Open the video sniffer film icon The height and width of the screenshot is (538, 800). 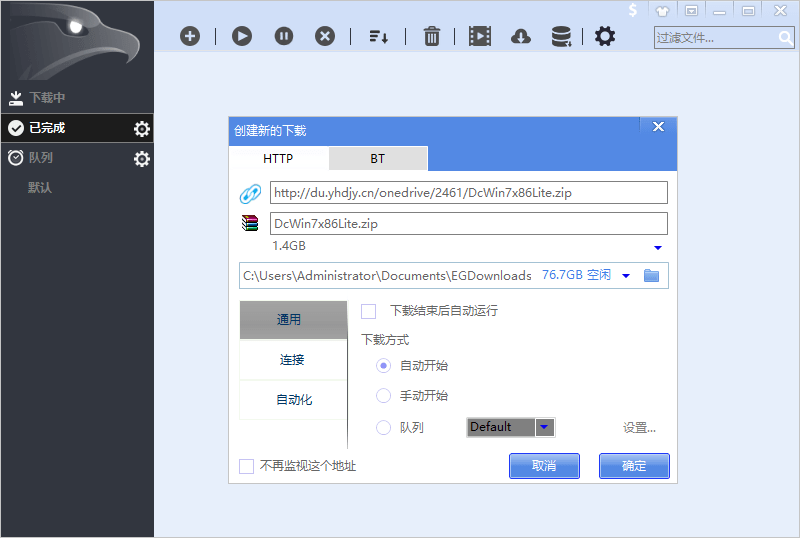click(x=480, y=37)
